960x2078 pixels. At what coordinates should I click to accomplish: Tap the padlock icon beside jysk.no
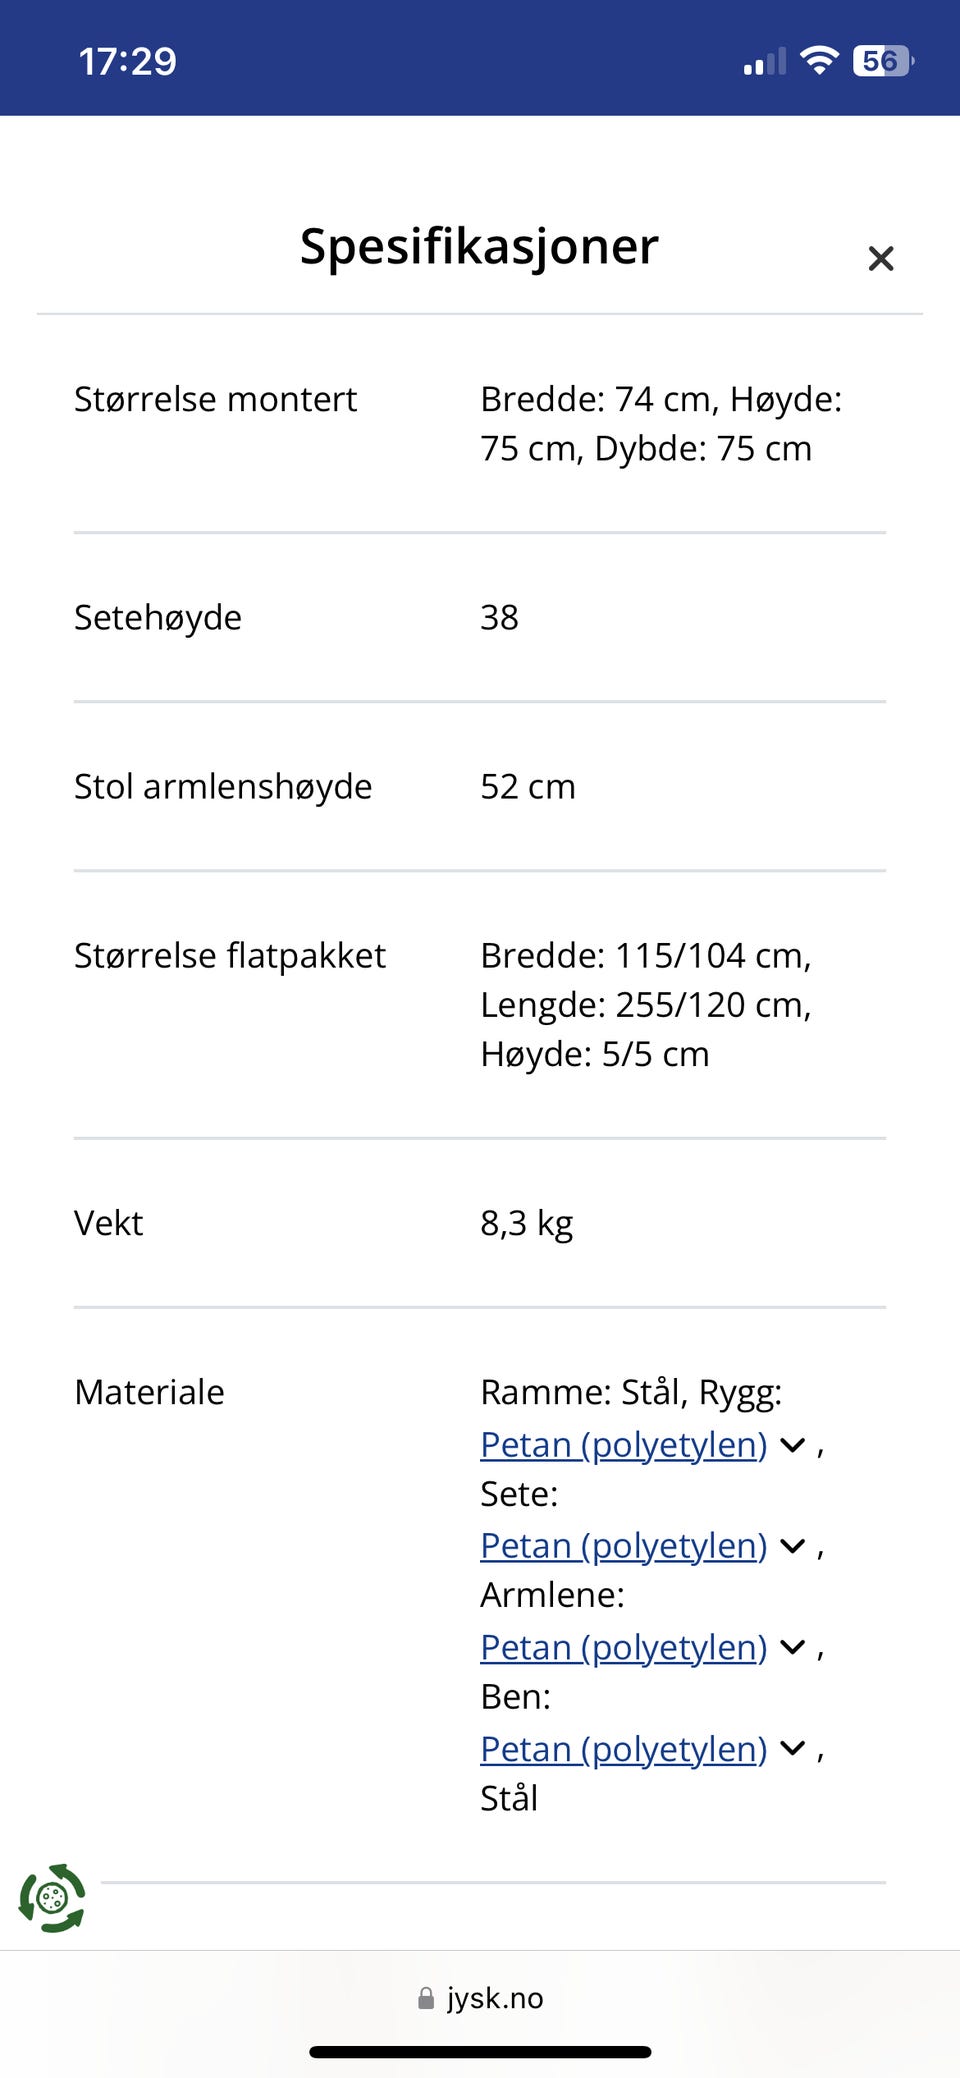click(x=426, y=1998)
